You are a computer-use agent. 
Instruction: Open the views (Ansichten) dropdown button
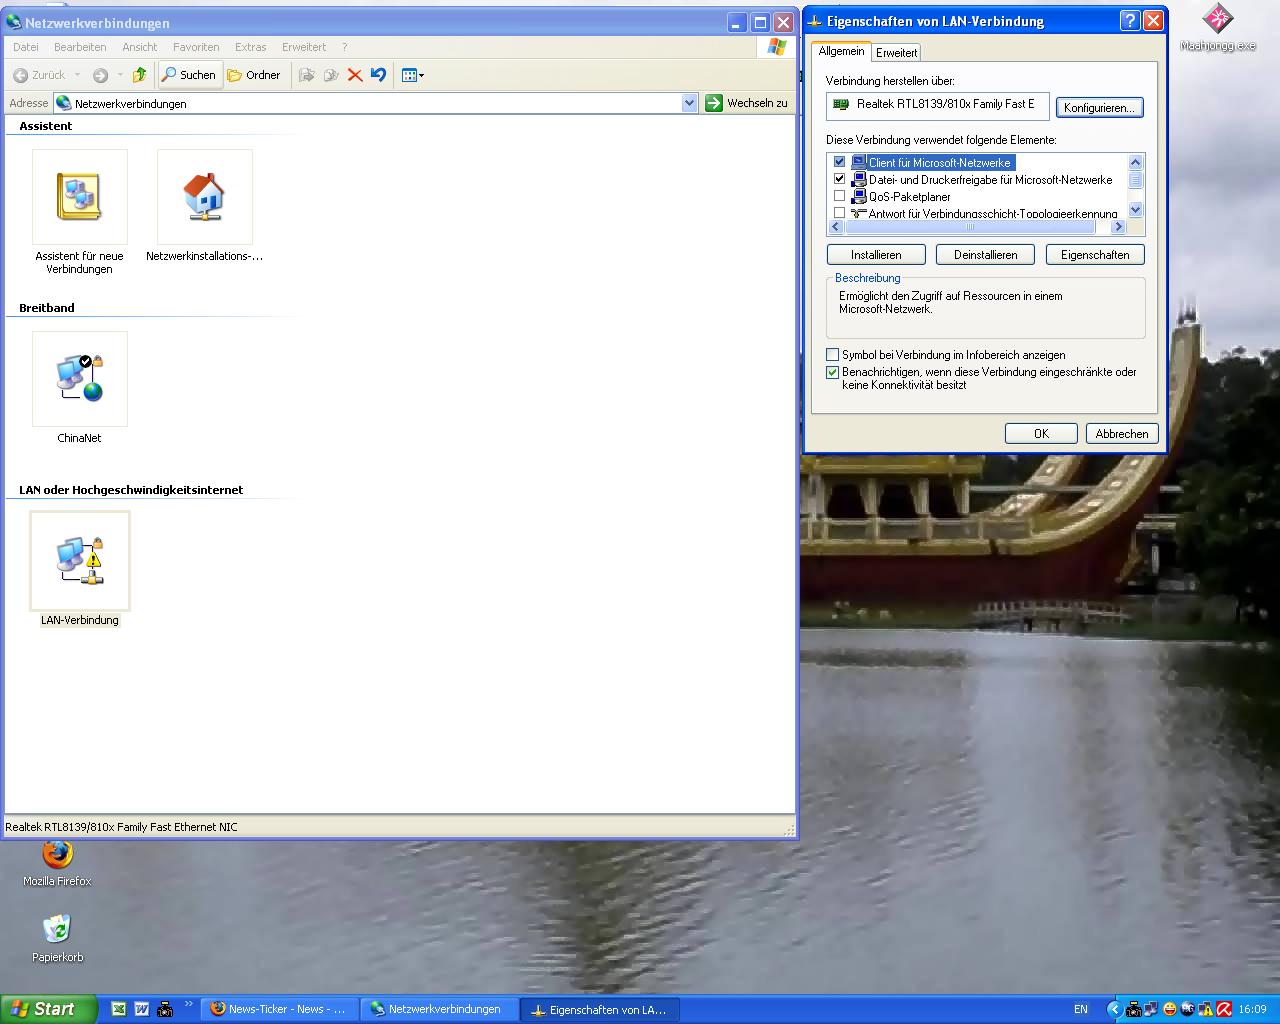(x=413, y=75)
